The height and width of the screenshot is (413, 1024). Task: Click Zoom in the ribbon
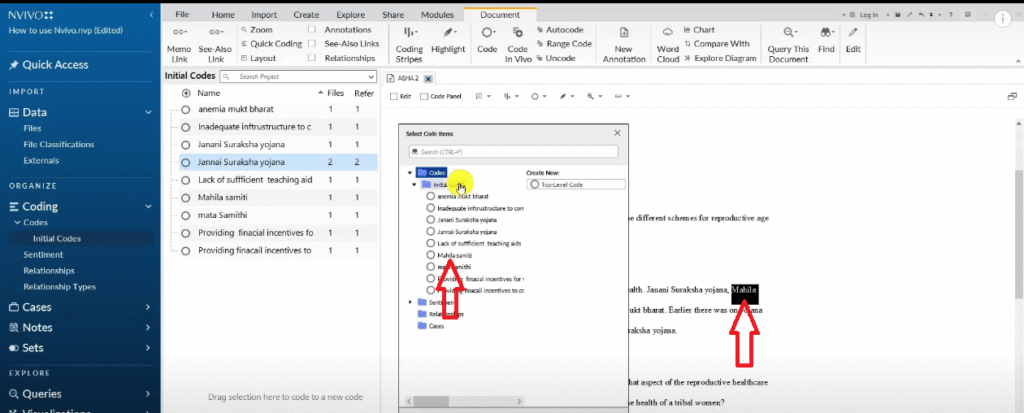(257, 30)
